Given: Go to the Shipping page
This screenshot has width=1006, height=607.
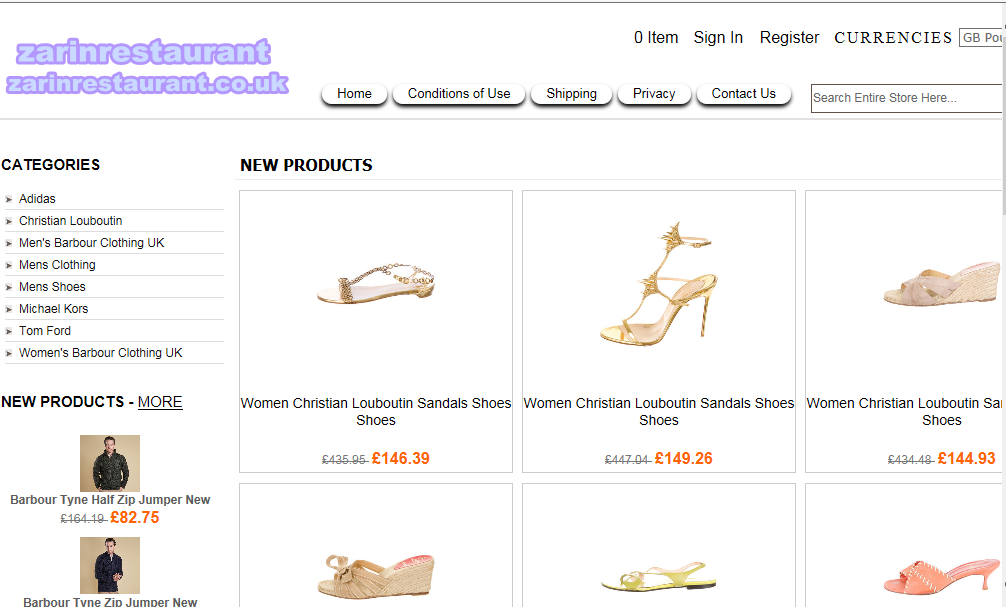Looking at the screenshot, I should pos(571,94).
